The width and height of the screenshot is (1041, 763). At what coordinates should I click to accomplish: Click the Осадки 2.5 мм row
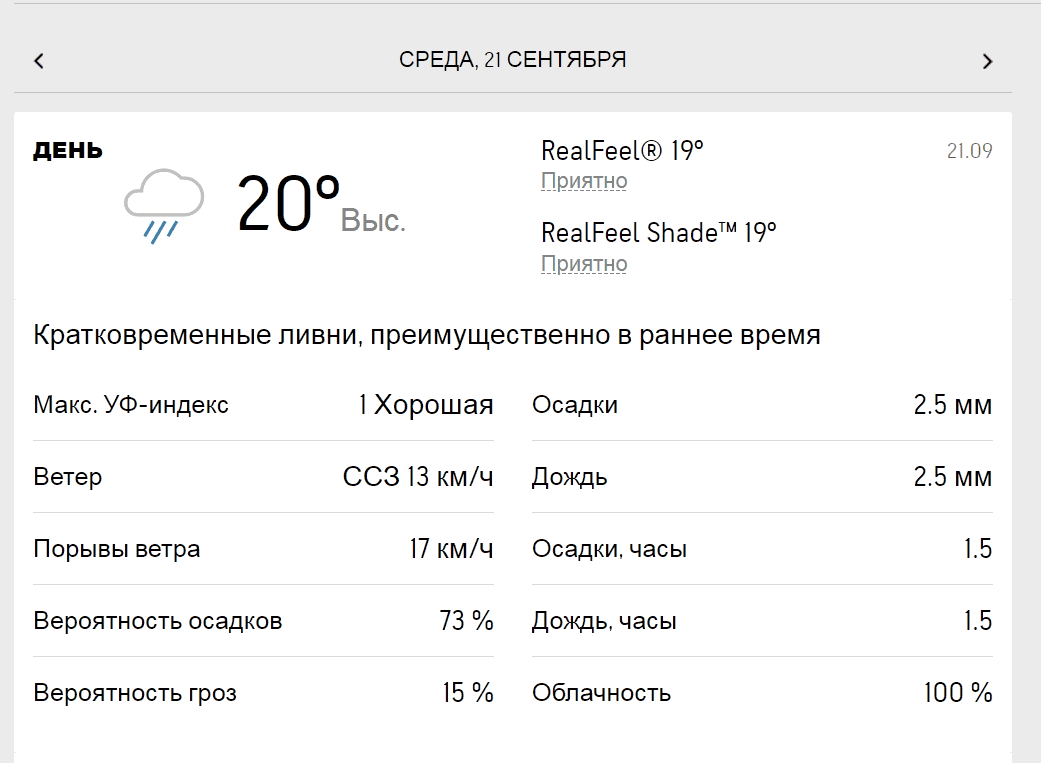tap(761, 405)
